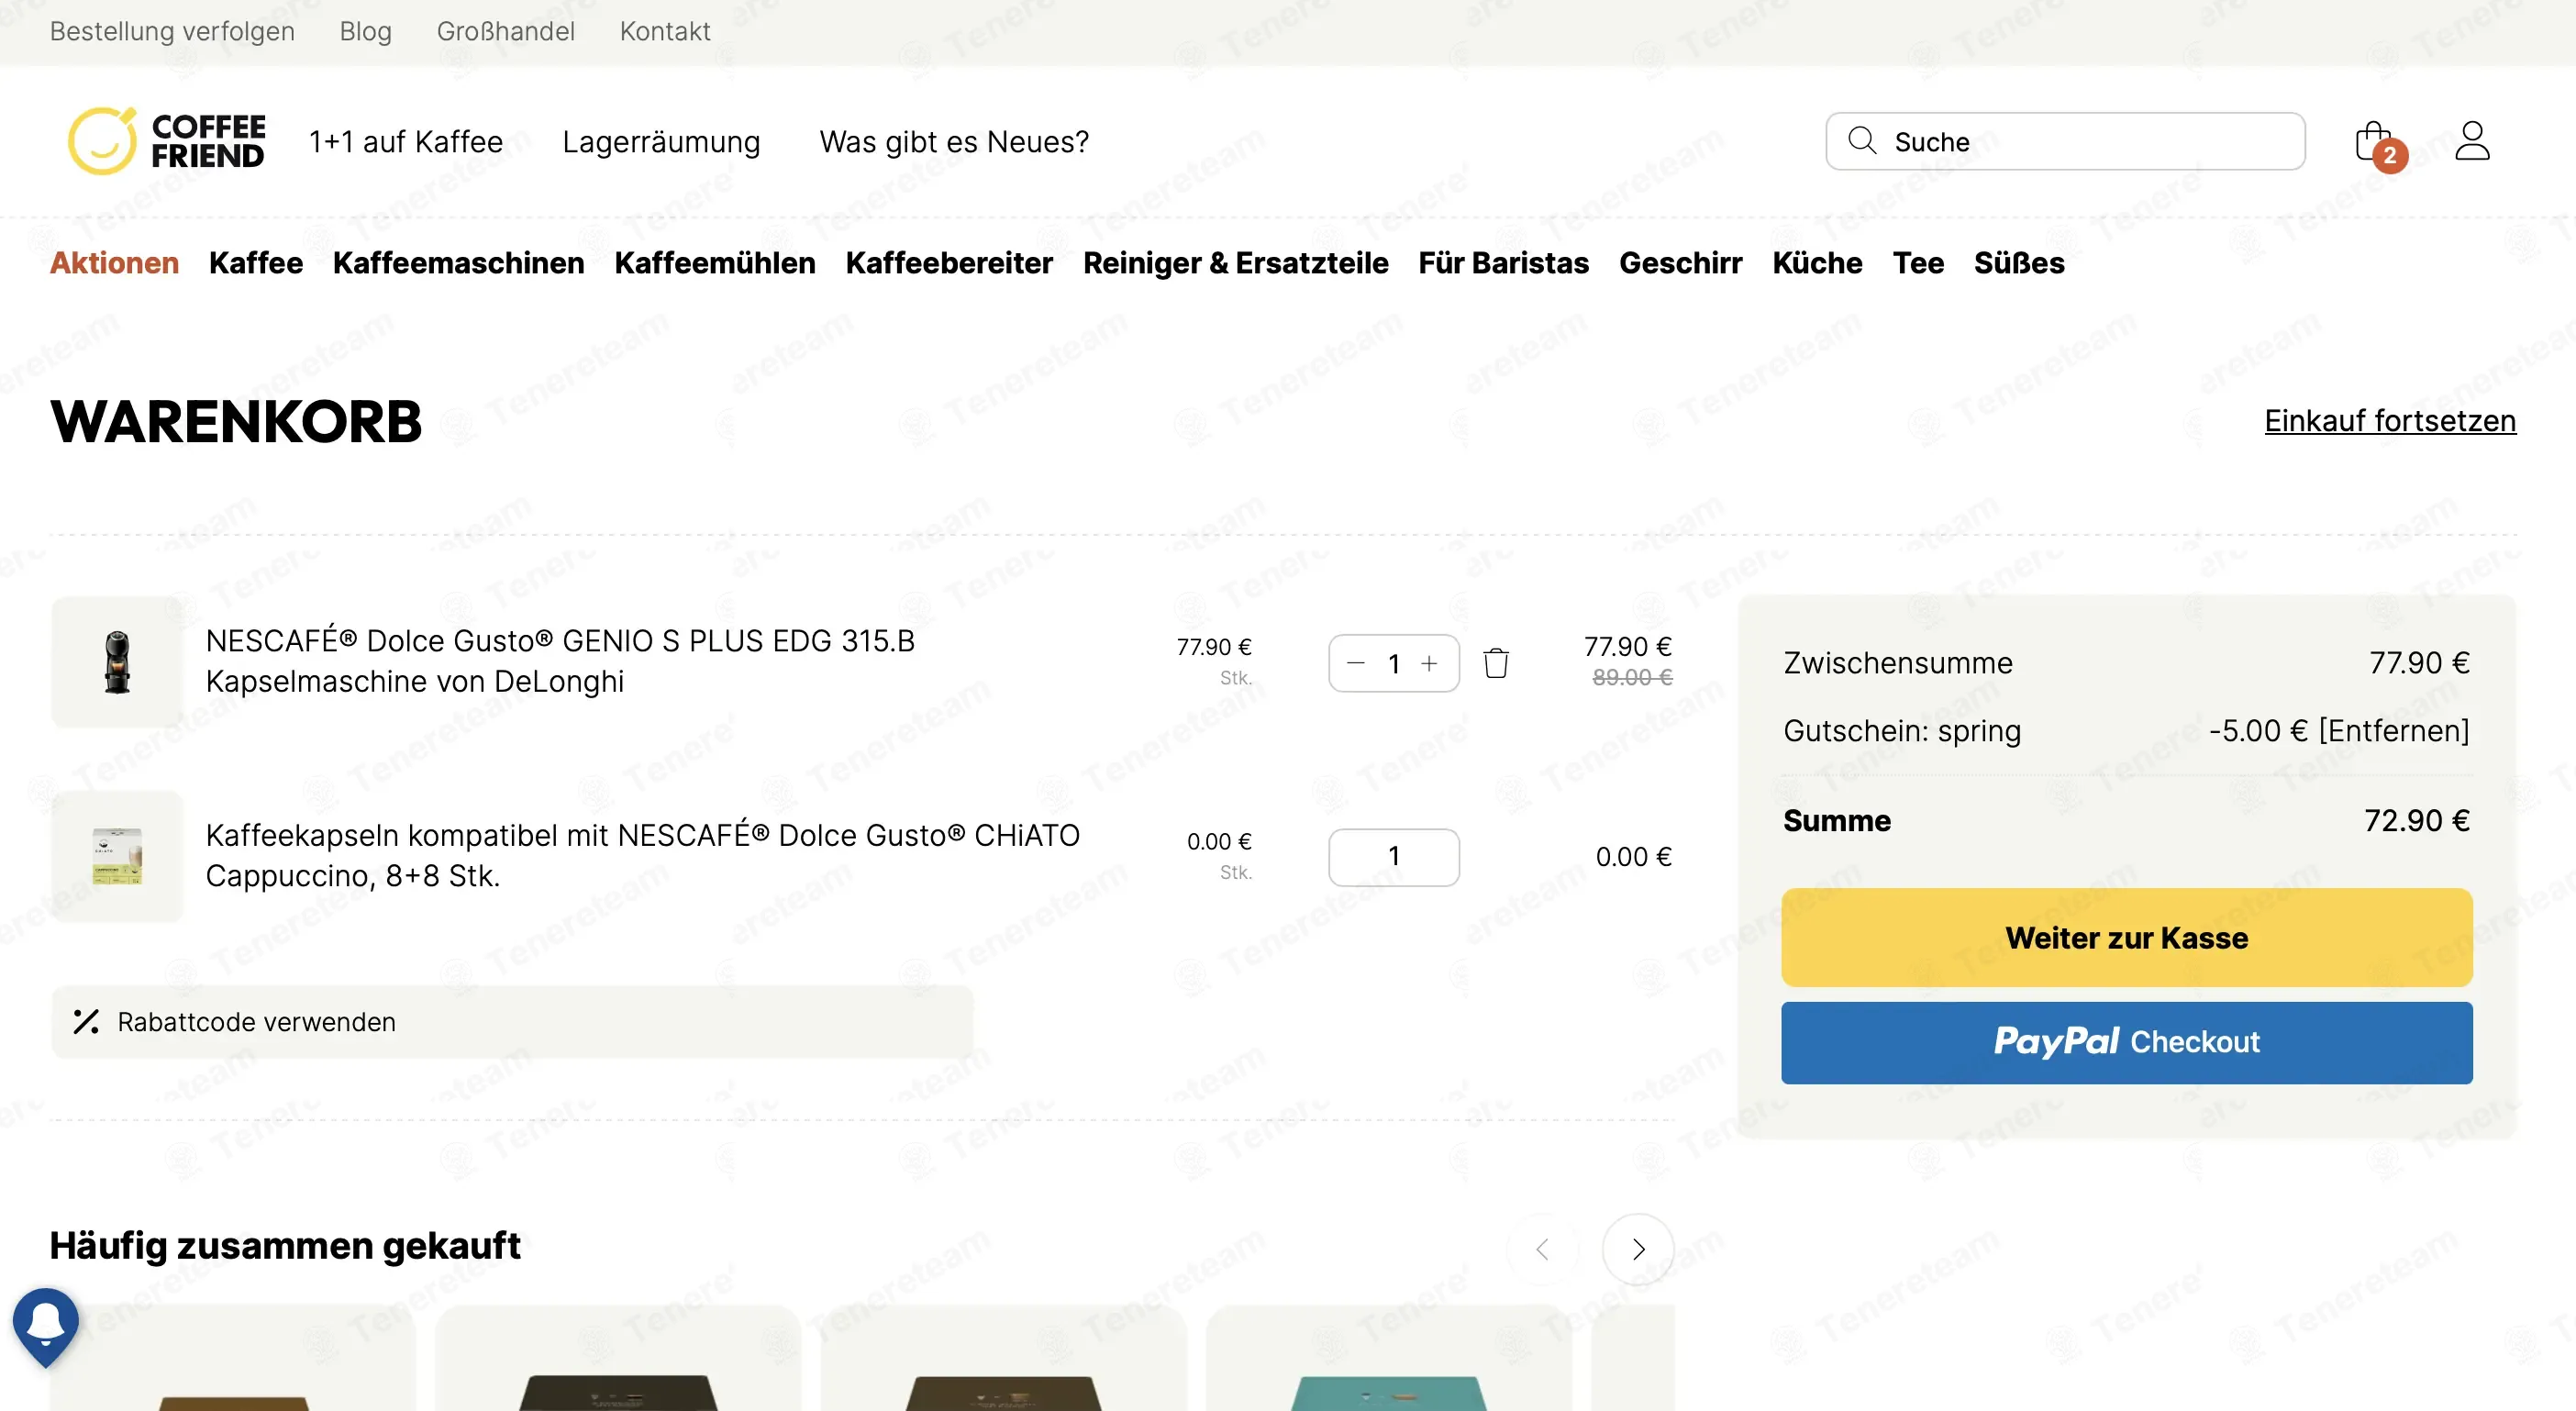Expand the Rabattcode verwenden section

[512, 1022]
